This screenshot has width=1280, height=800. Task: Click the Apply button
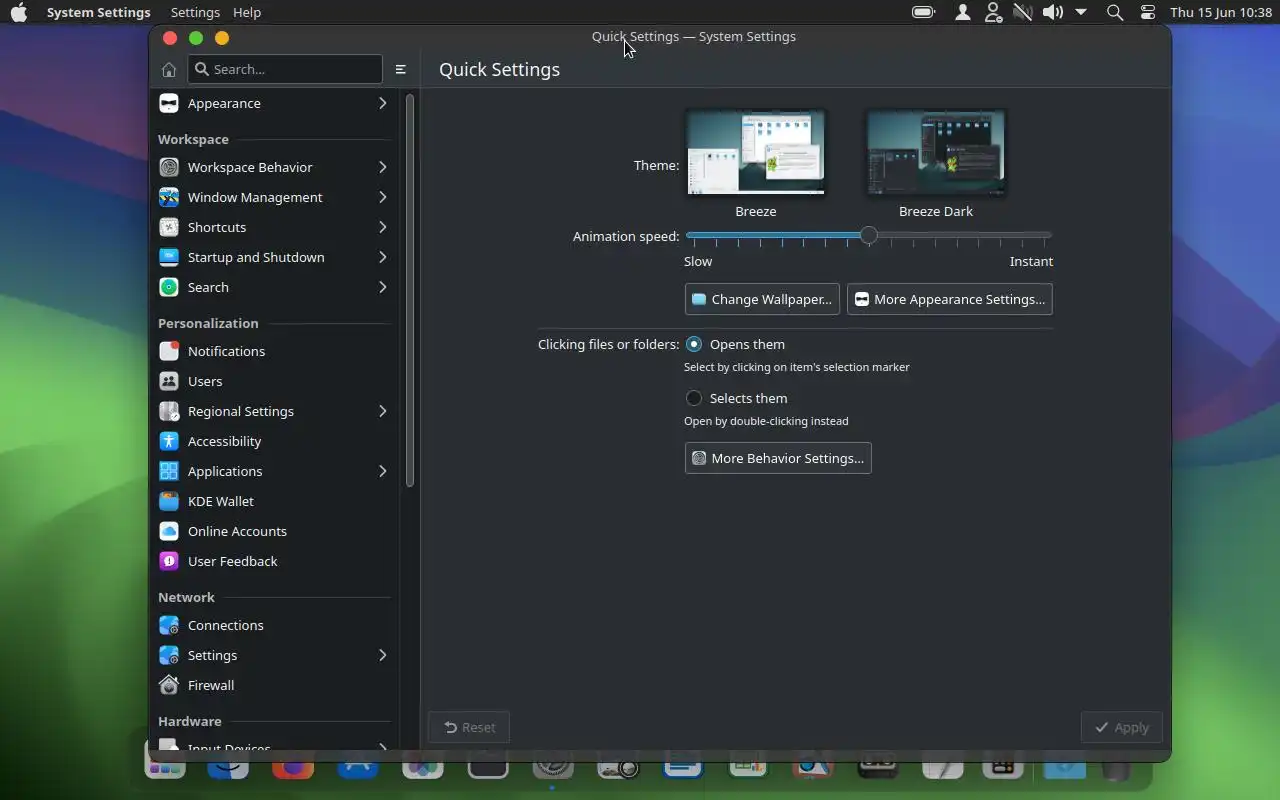tap(1121, 727)
